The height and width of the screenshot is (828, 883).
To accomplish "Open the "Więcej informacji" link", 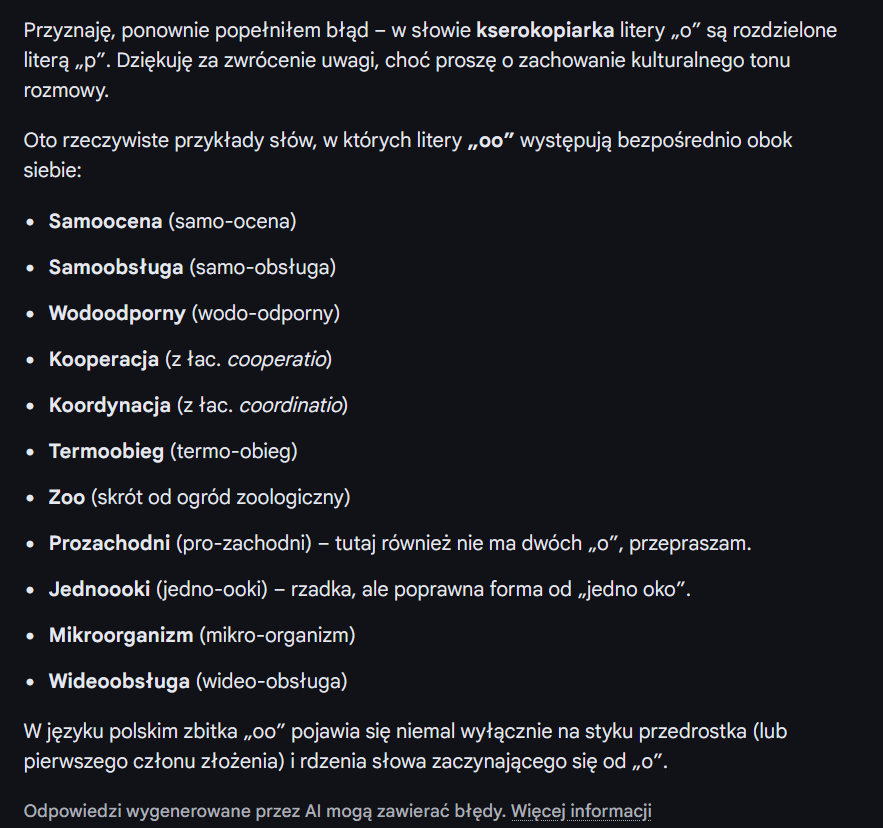I will (581, 810).
